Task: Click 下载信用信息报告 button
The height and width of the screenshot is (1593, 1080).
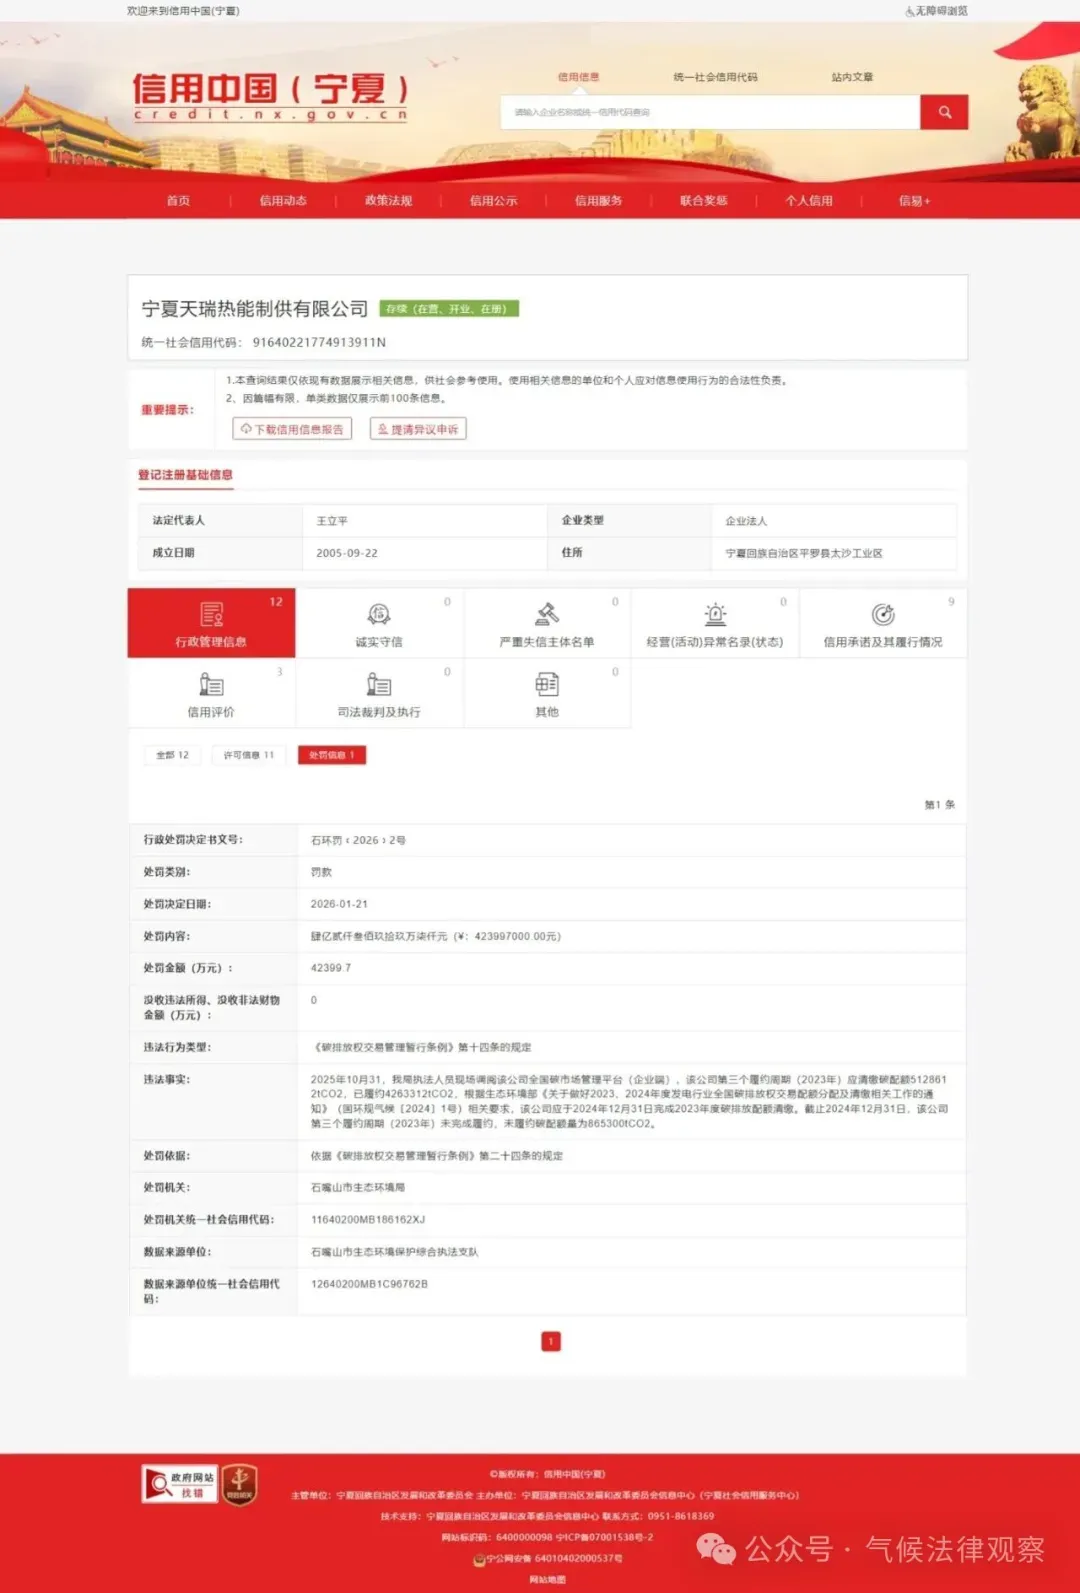Action: pos(292,429)
